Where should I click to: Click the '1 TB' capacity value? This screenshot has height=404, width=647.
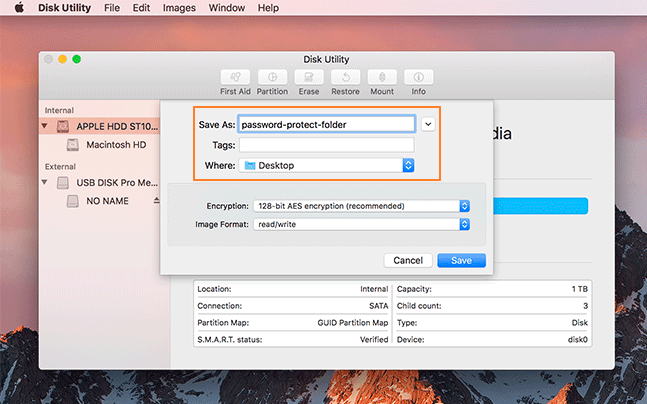(579, 289)
